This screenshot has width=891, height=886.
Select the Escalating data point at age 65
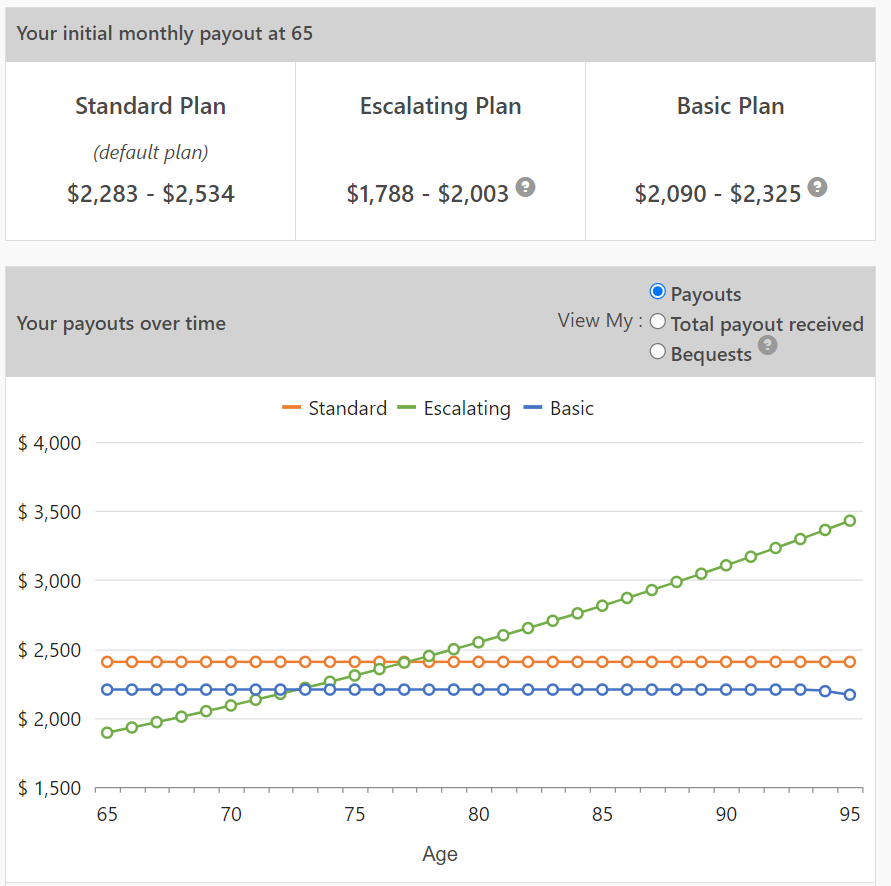point(106,732)
